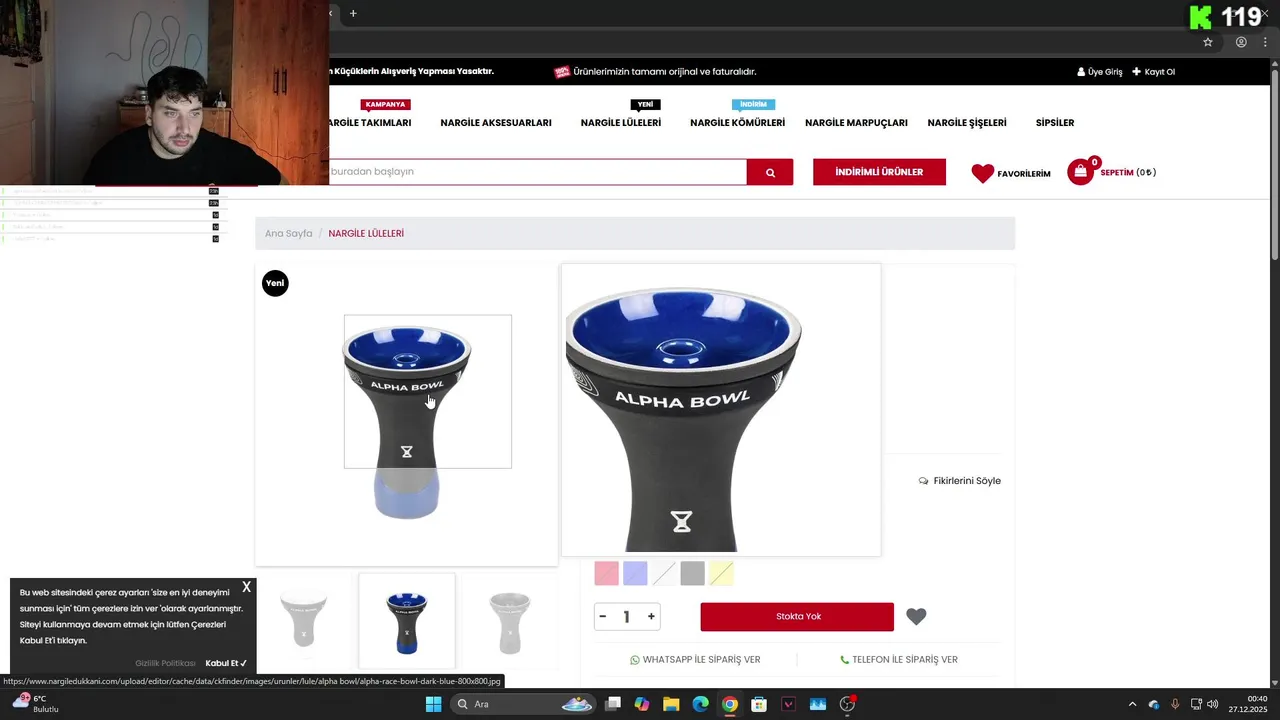Image resolution: width=1280 pixels, height=720 pixels.
Task: Increase quantity with the plus stepper
Action: pyautogui.click(x=651, y=617)
